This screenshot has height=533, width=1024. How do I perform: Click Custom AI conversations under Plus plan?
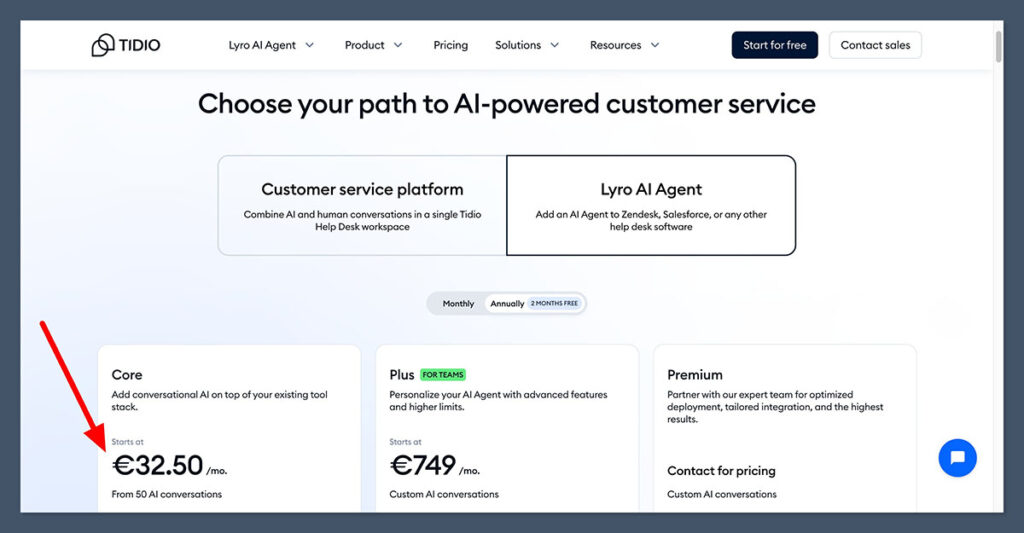pos(444,494)
